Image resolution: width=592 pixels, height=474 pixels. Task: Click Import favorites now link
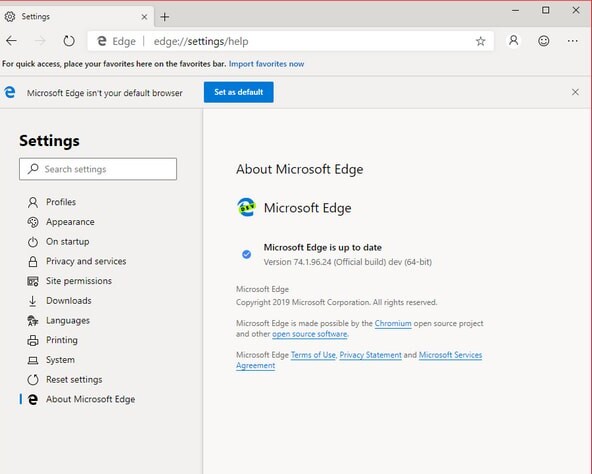pyautogui.click(x=266, y=64)
